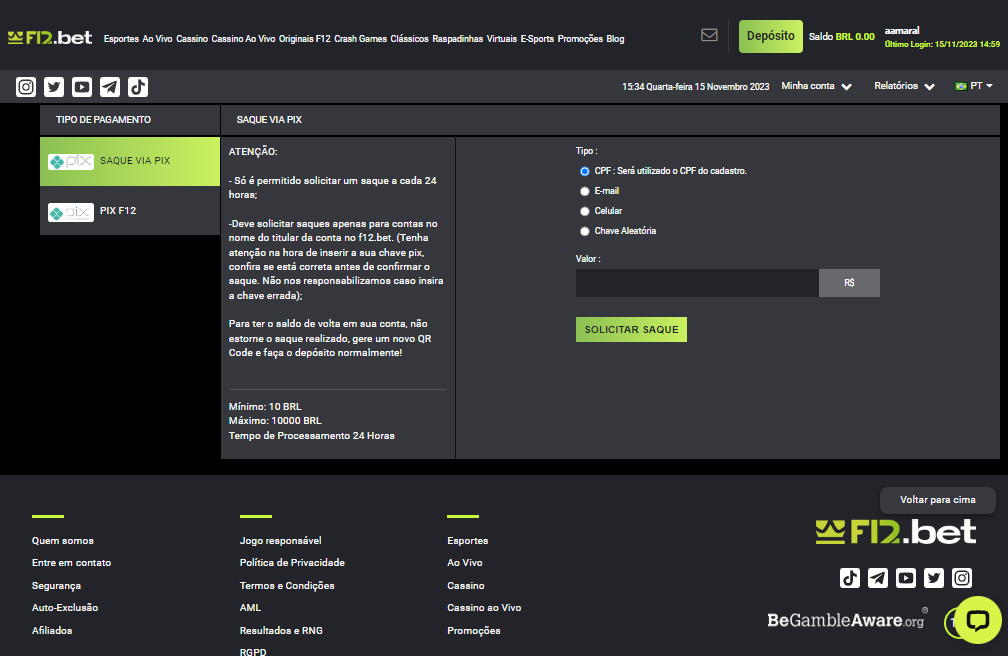Select the Saque via Pix payment type

(130, 161)
